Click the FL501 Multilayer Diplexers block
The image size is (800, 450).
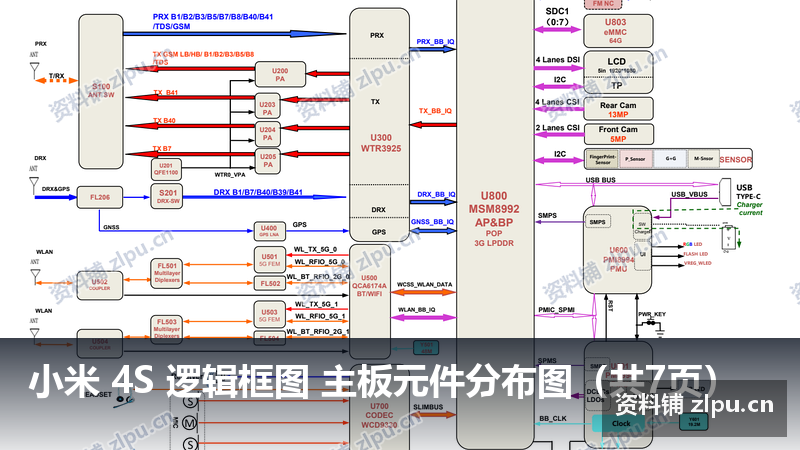(x=167, y=273)
